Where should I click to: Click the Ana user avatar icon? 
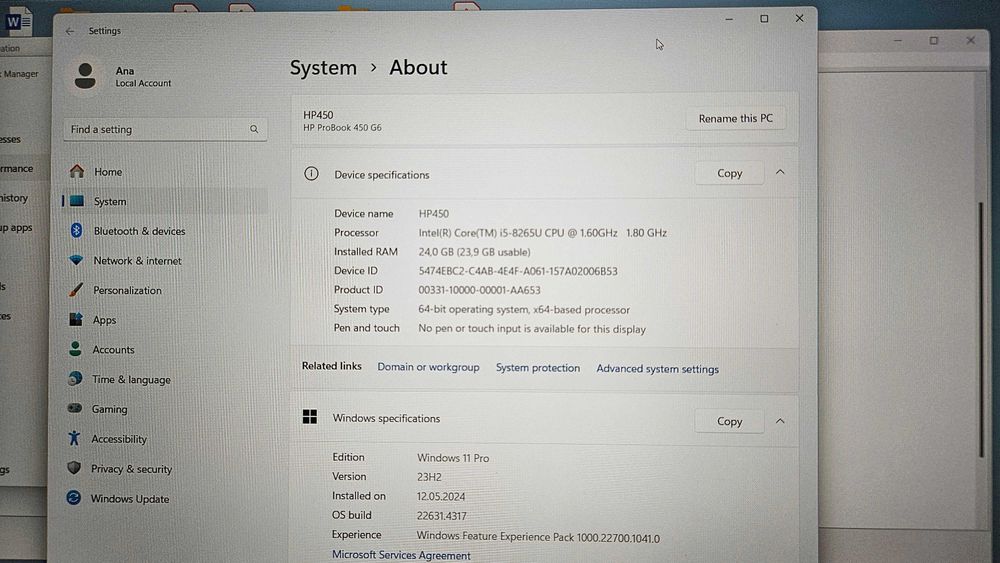(x=85, y=76)
